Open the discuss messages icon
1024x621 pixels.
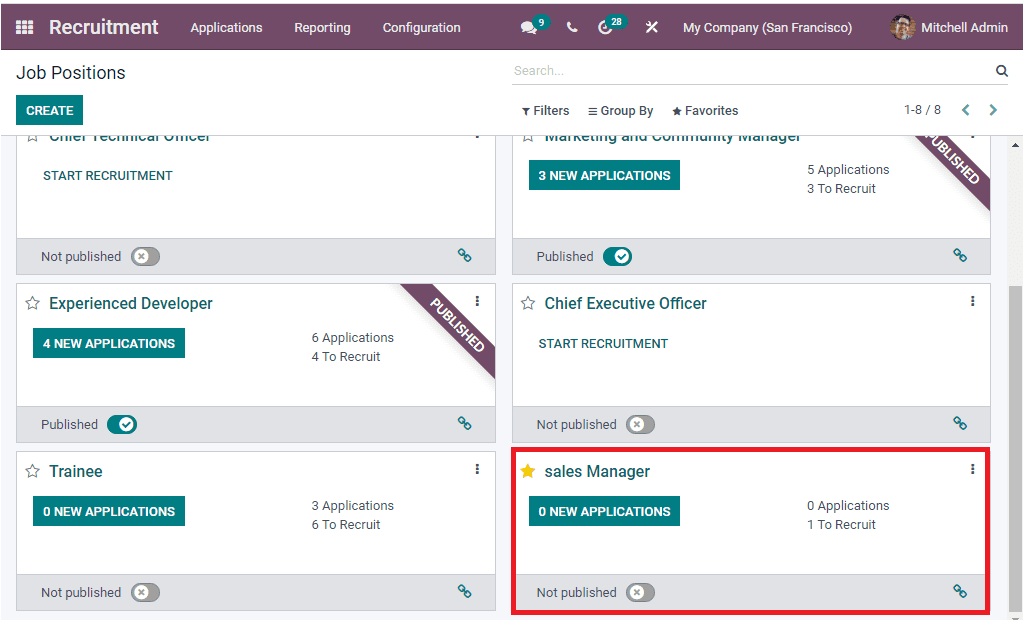tap(529, 27)
